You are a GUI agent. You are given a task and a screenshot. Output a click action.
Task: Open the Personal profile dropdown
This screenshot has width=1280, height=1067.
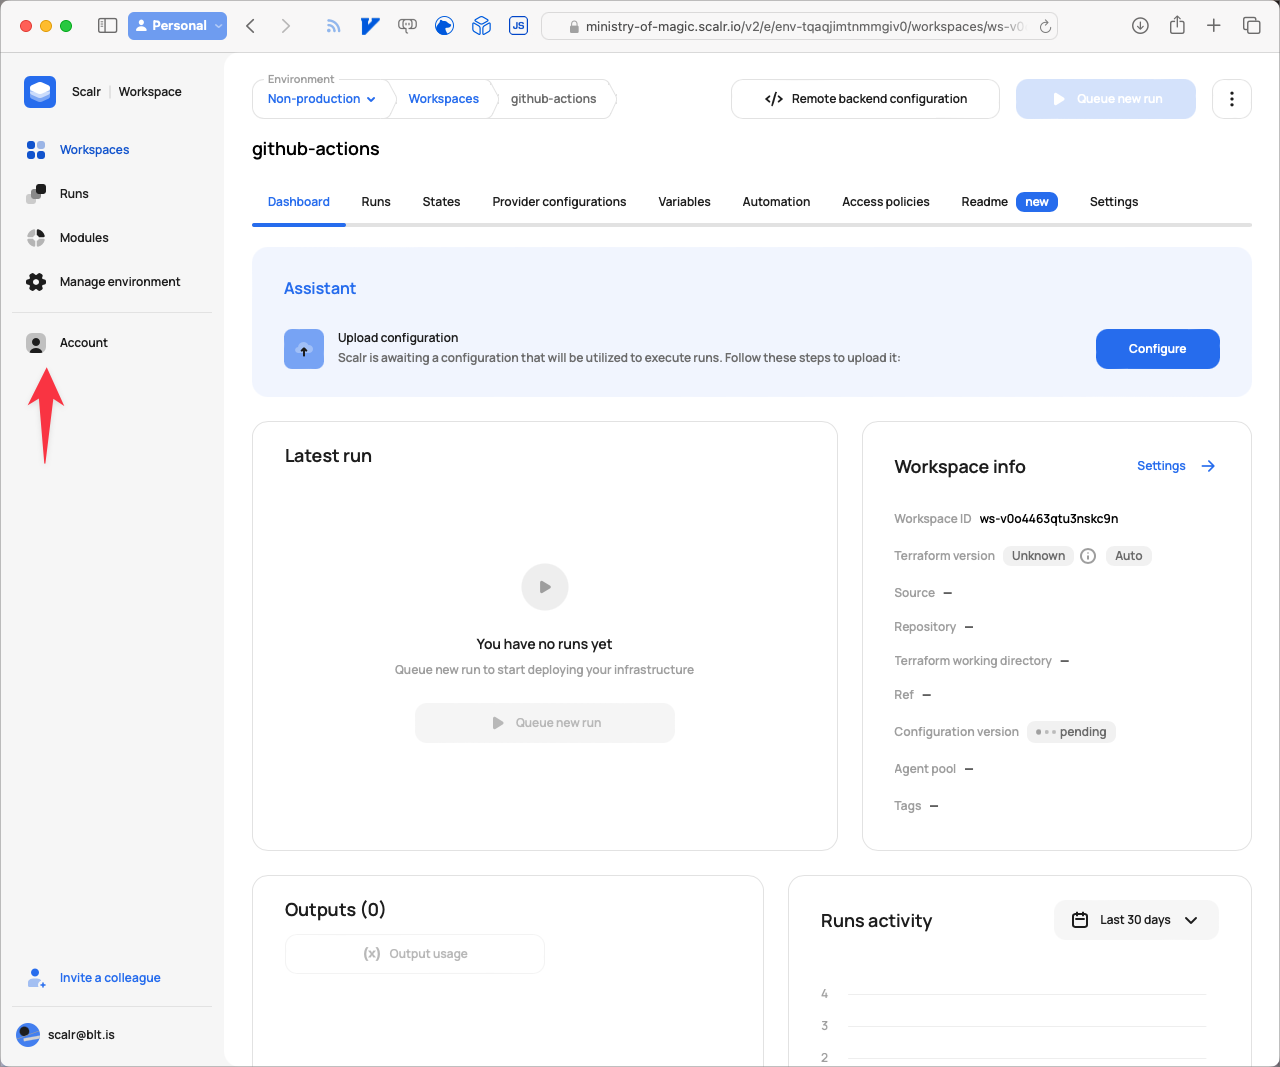pyautogui.click(x=177, y=26)
